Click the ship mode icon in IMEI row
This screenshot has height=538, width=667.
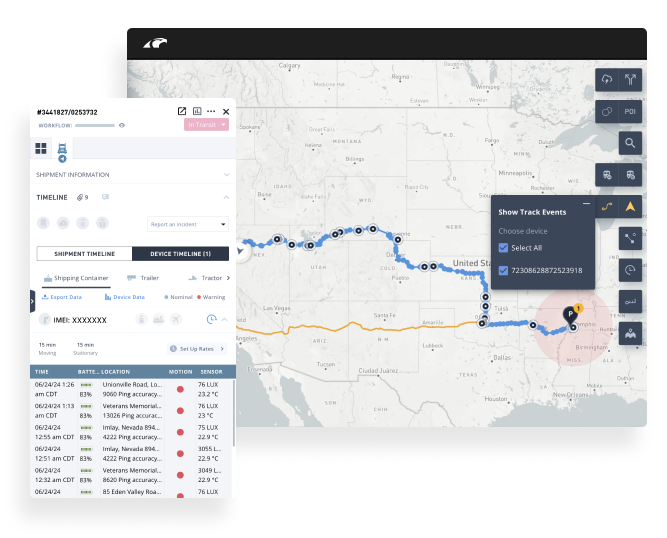click(159, 319)
